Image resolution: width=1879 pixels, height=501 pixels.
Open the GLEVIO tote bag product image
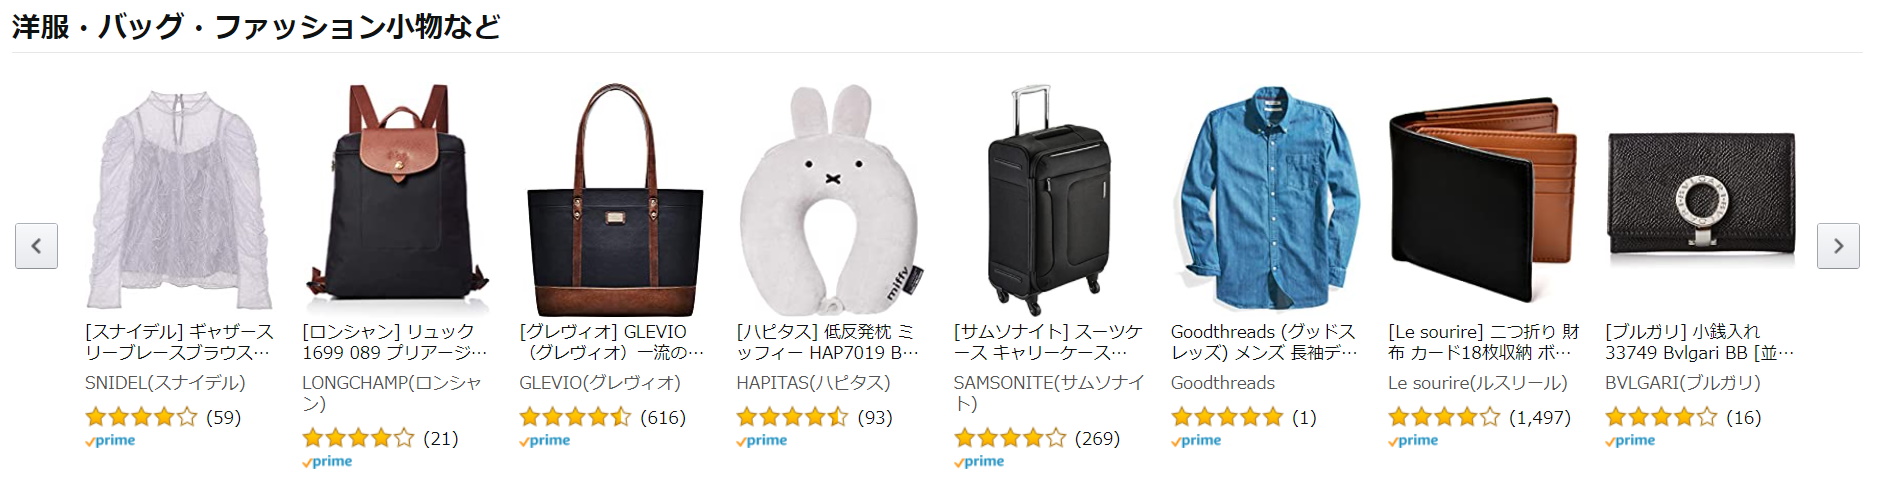[x=613, y=200]
